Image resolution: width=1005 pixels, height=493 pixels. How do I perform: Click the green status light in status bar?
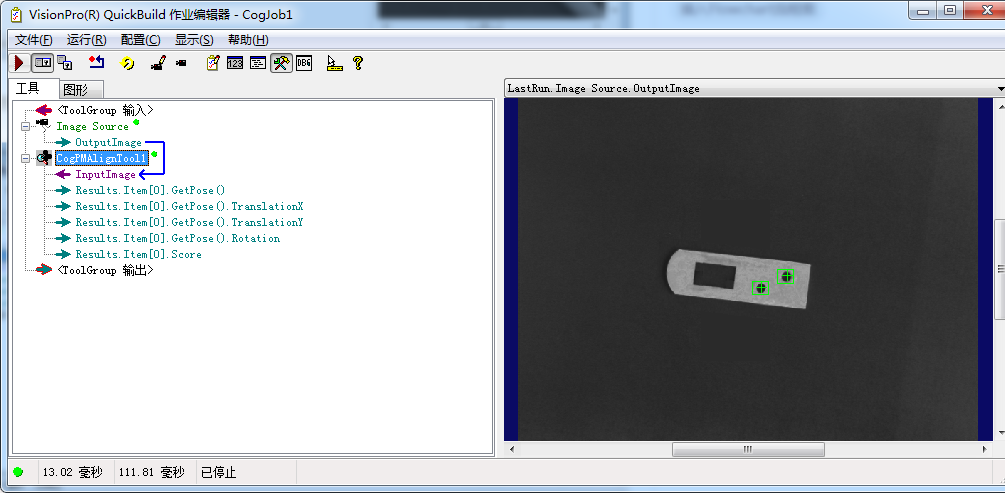[x=18, y=472]
